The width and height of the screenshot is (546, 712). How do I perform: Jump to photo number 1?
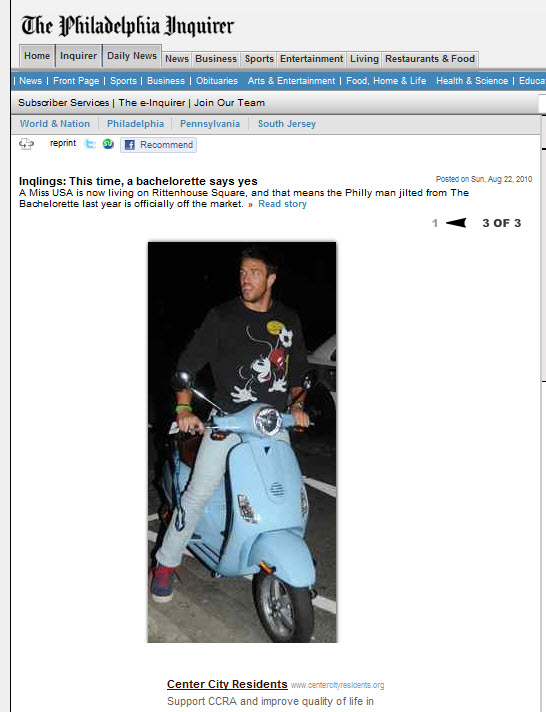tap(435, 223)
